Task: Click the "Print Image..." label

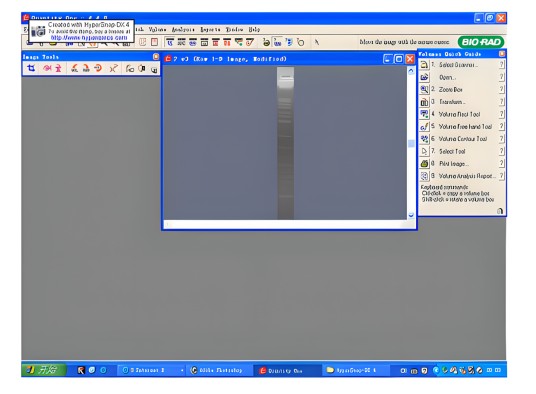Action: pyautogui.click(x=454, y=164)
